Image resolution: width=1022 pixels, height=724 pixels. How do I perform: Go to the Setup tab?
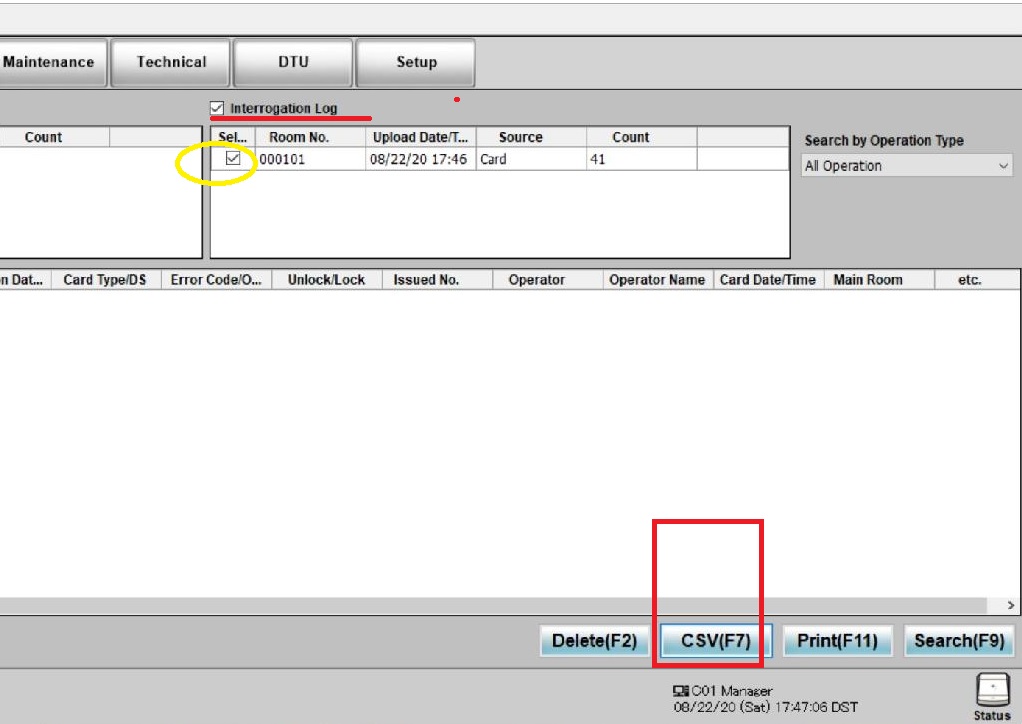pyautogui.click(x=416, y=62)
